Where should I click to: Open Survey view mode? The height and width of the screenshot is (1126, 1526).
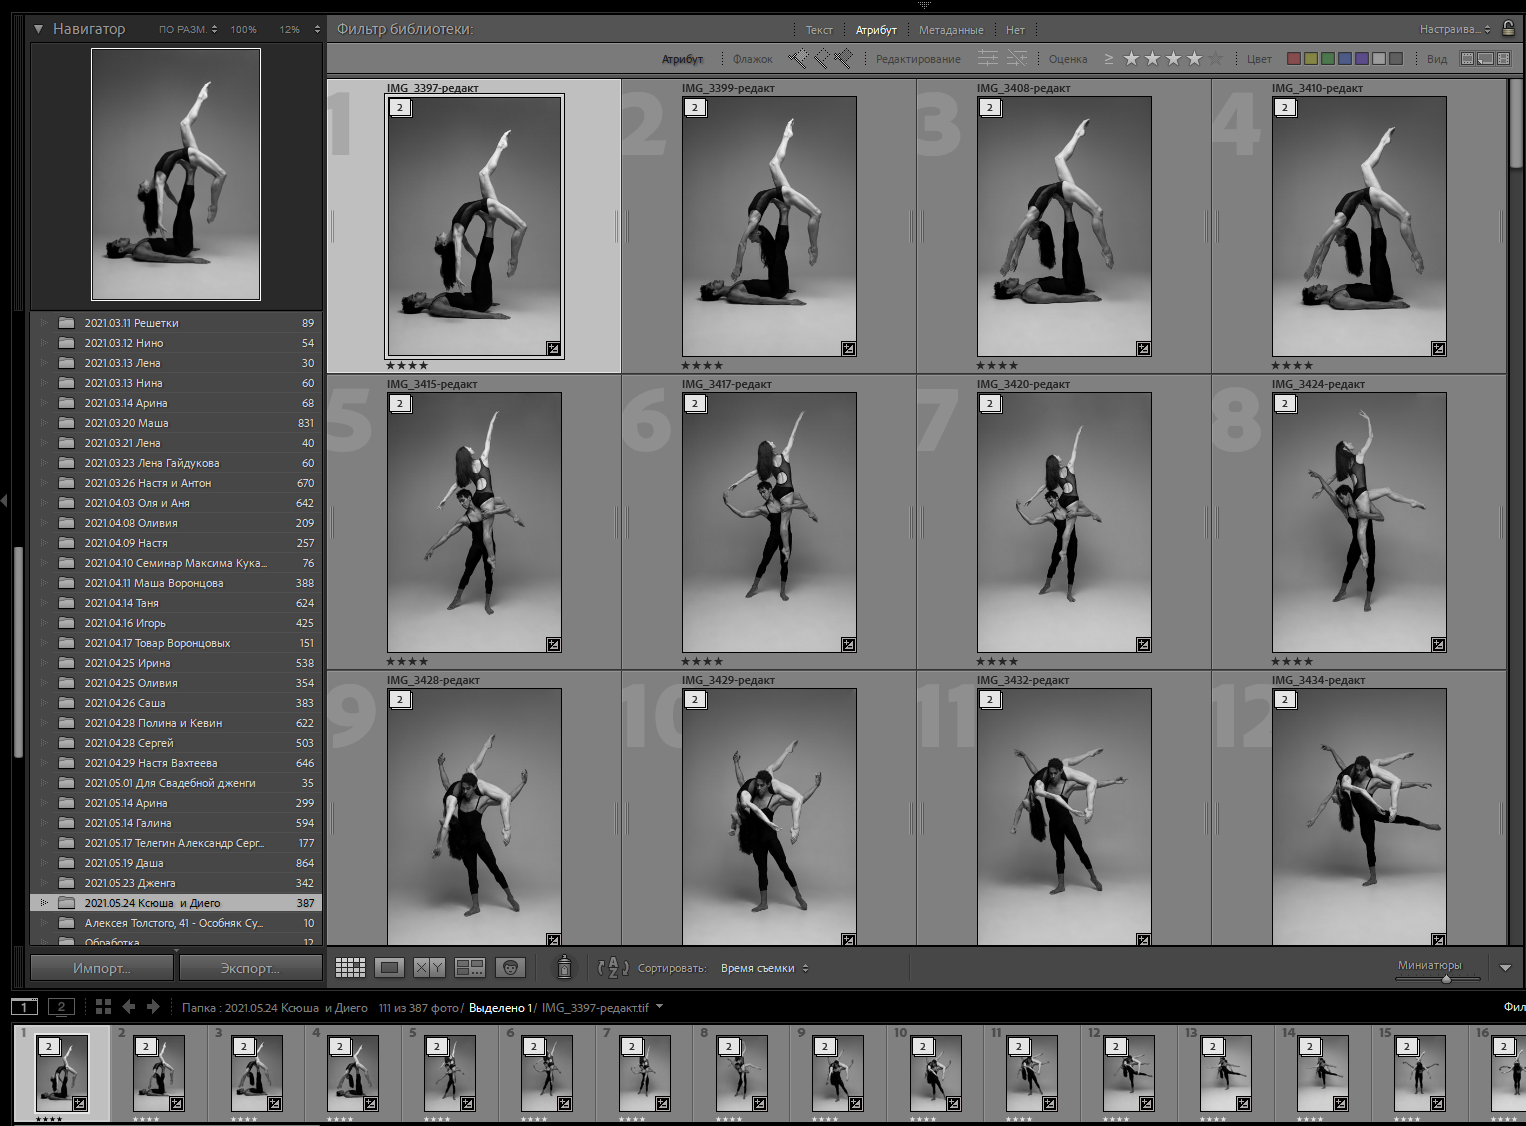(469, 967)
